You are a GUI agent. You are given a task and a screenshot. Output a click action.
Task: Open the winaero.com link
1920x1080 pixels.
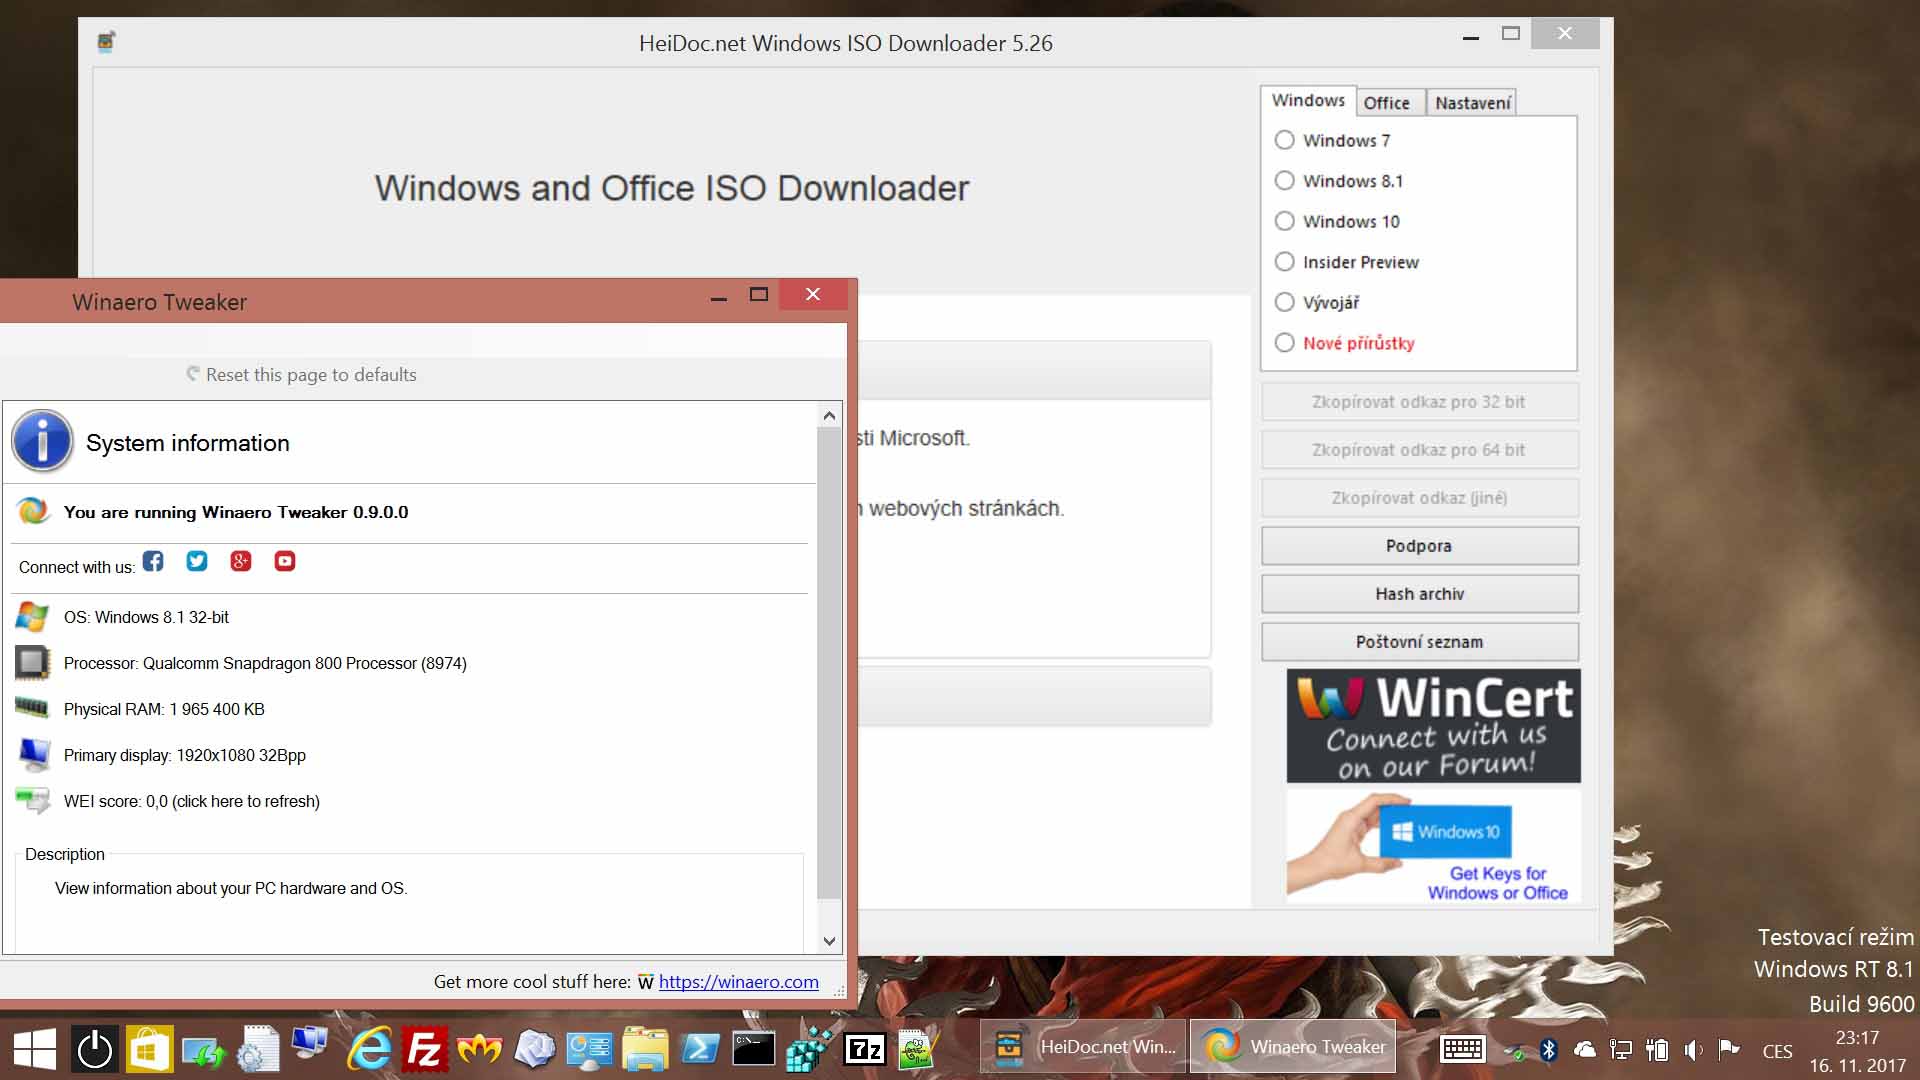click(x=738, y=982)
